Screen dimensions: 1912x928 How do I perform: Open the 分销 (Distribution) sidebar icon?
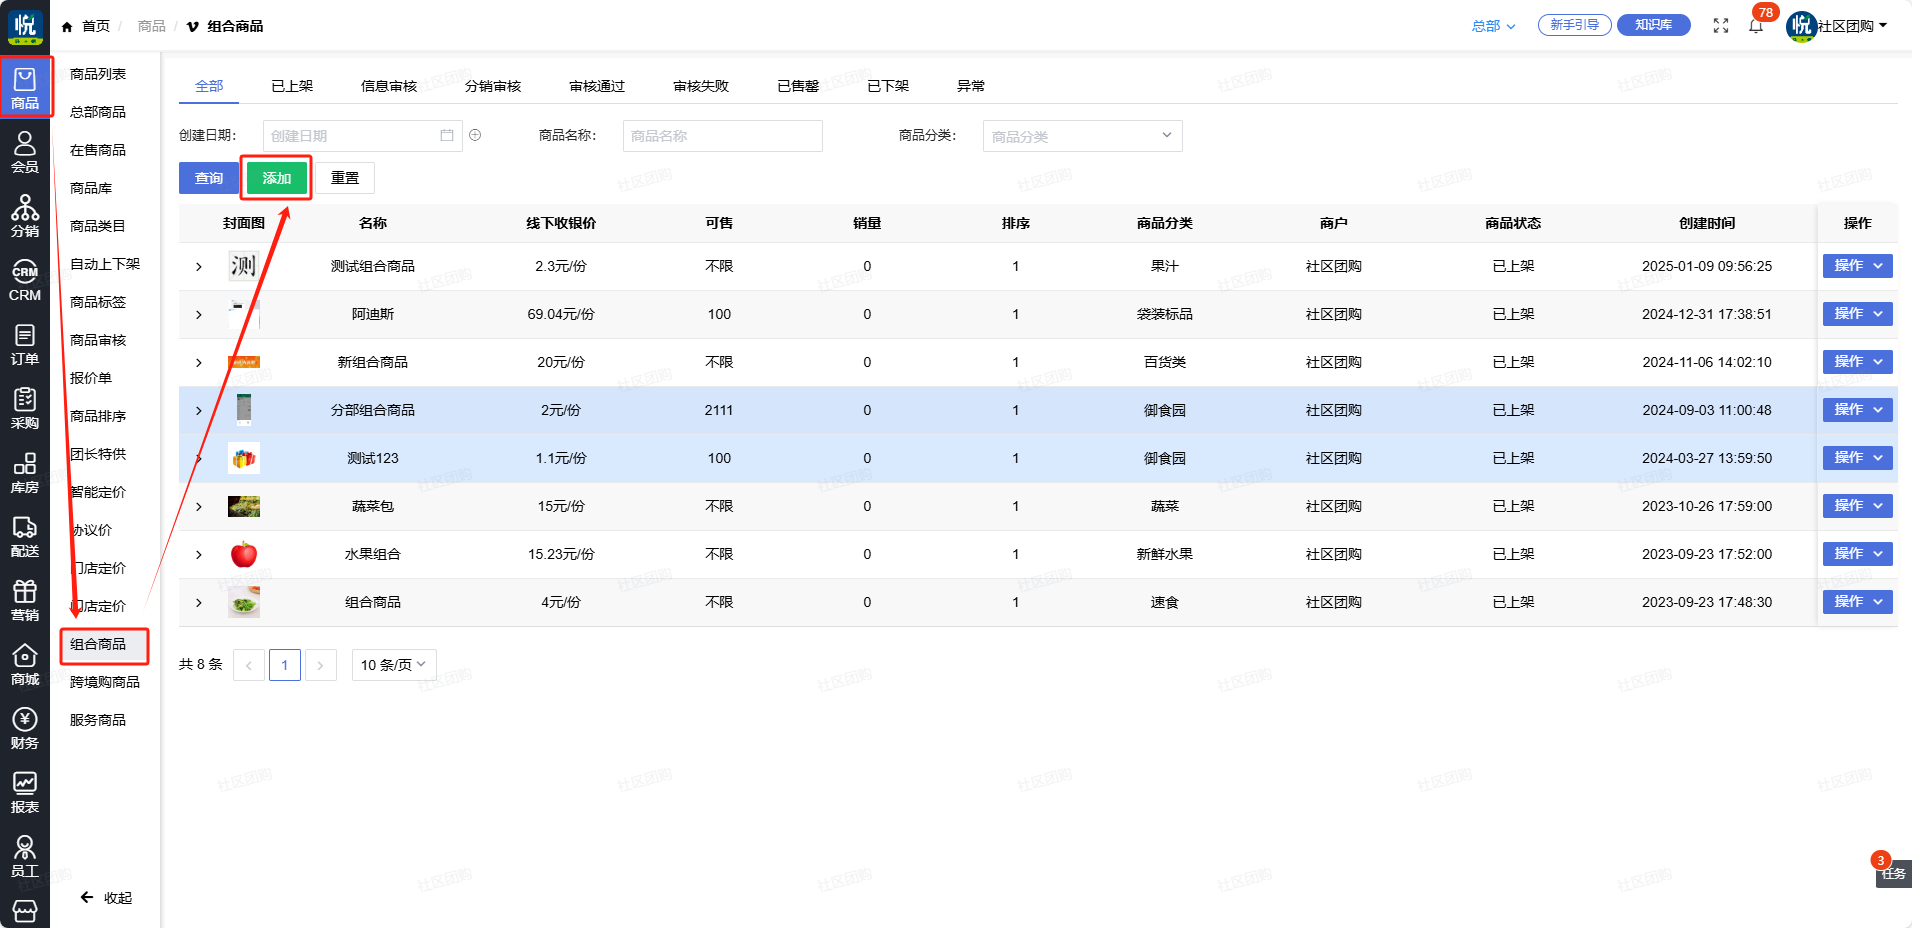click(x=25, y=216)
